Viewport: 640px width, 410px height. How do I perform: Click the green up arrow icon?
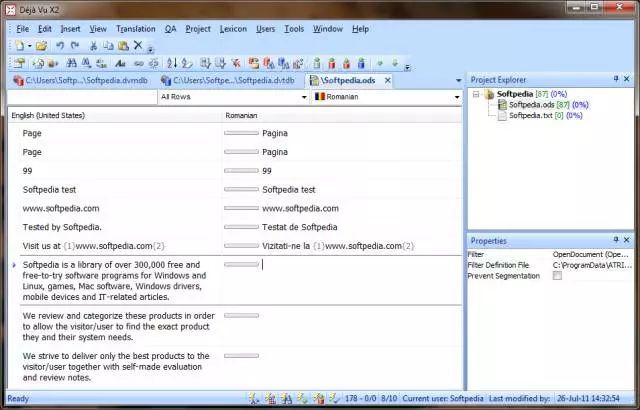380,63
